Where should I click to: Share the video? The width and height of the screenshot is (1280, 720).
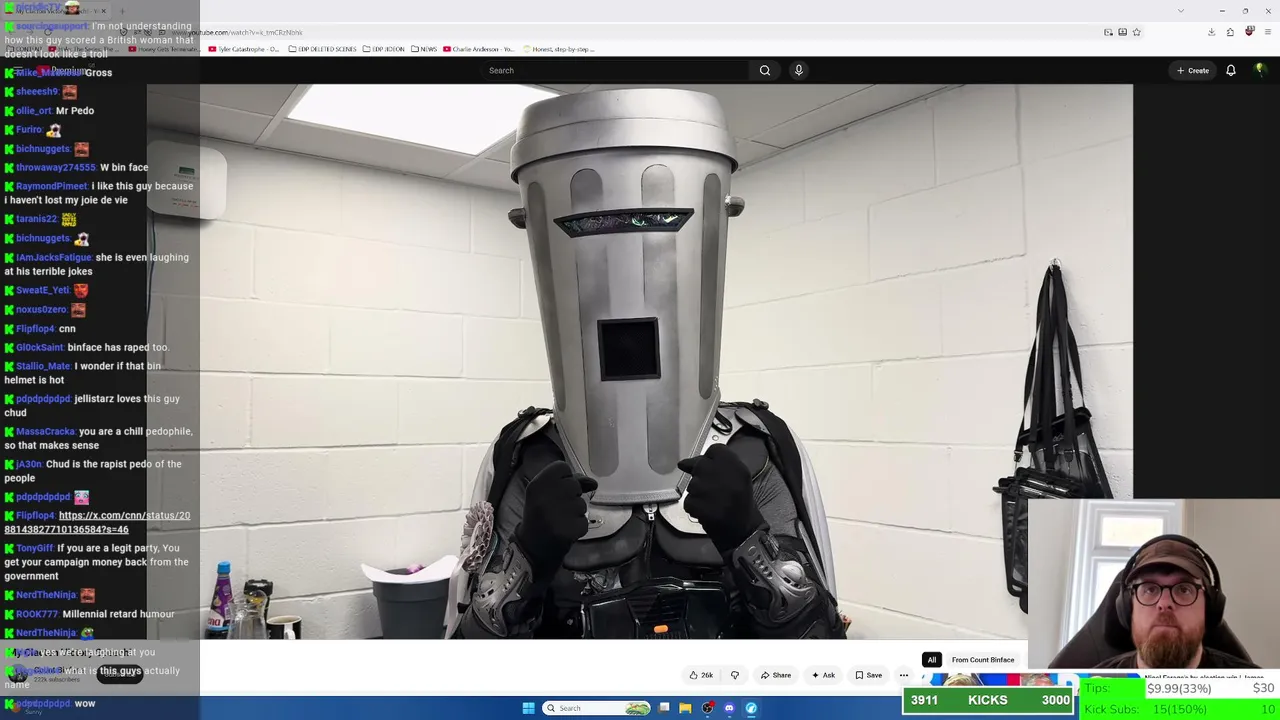pos(776,675)
